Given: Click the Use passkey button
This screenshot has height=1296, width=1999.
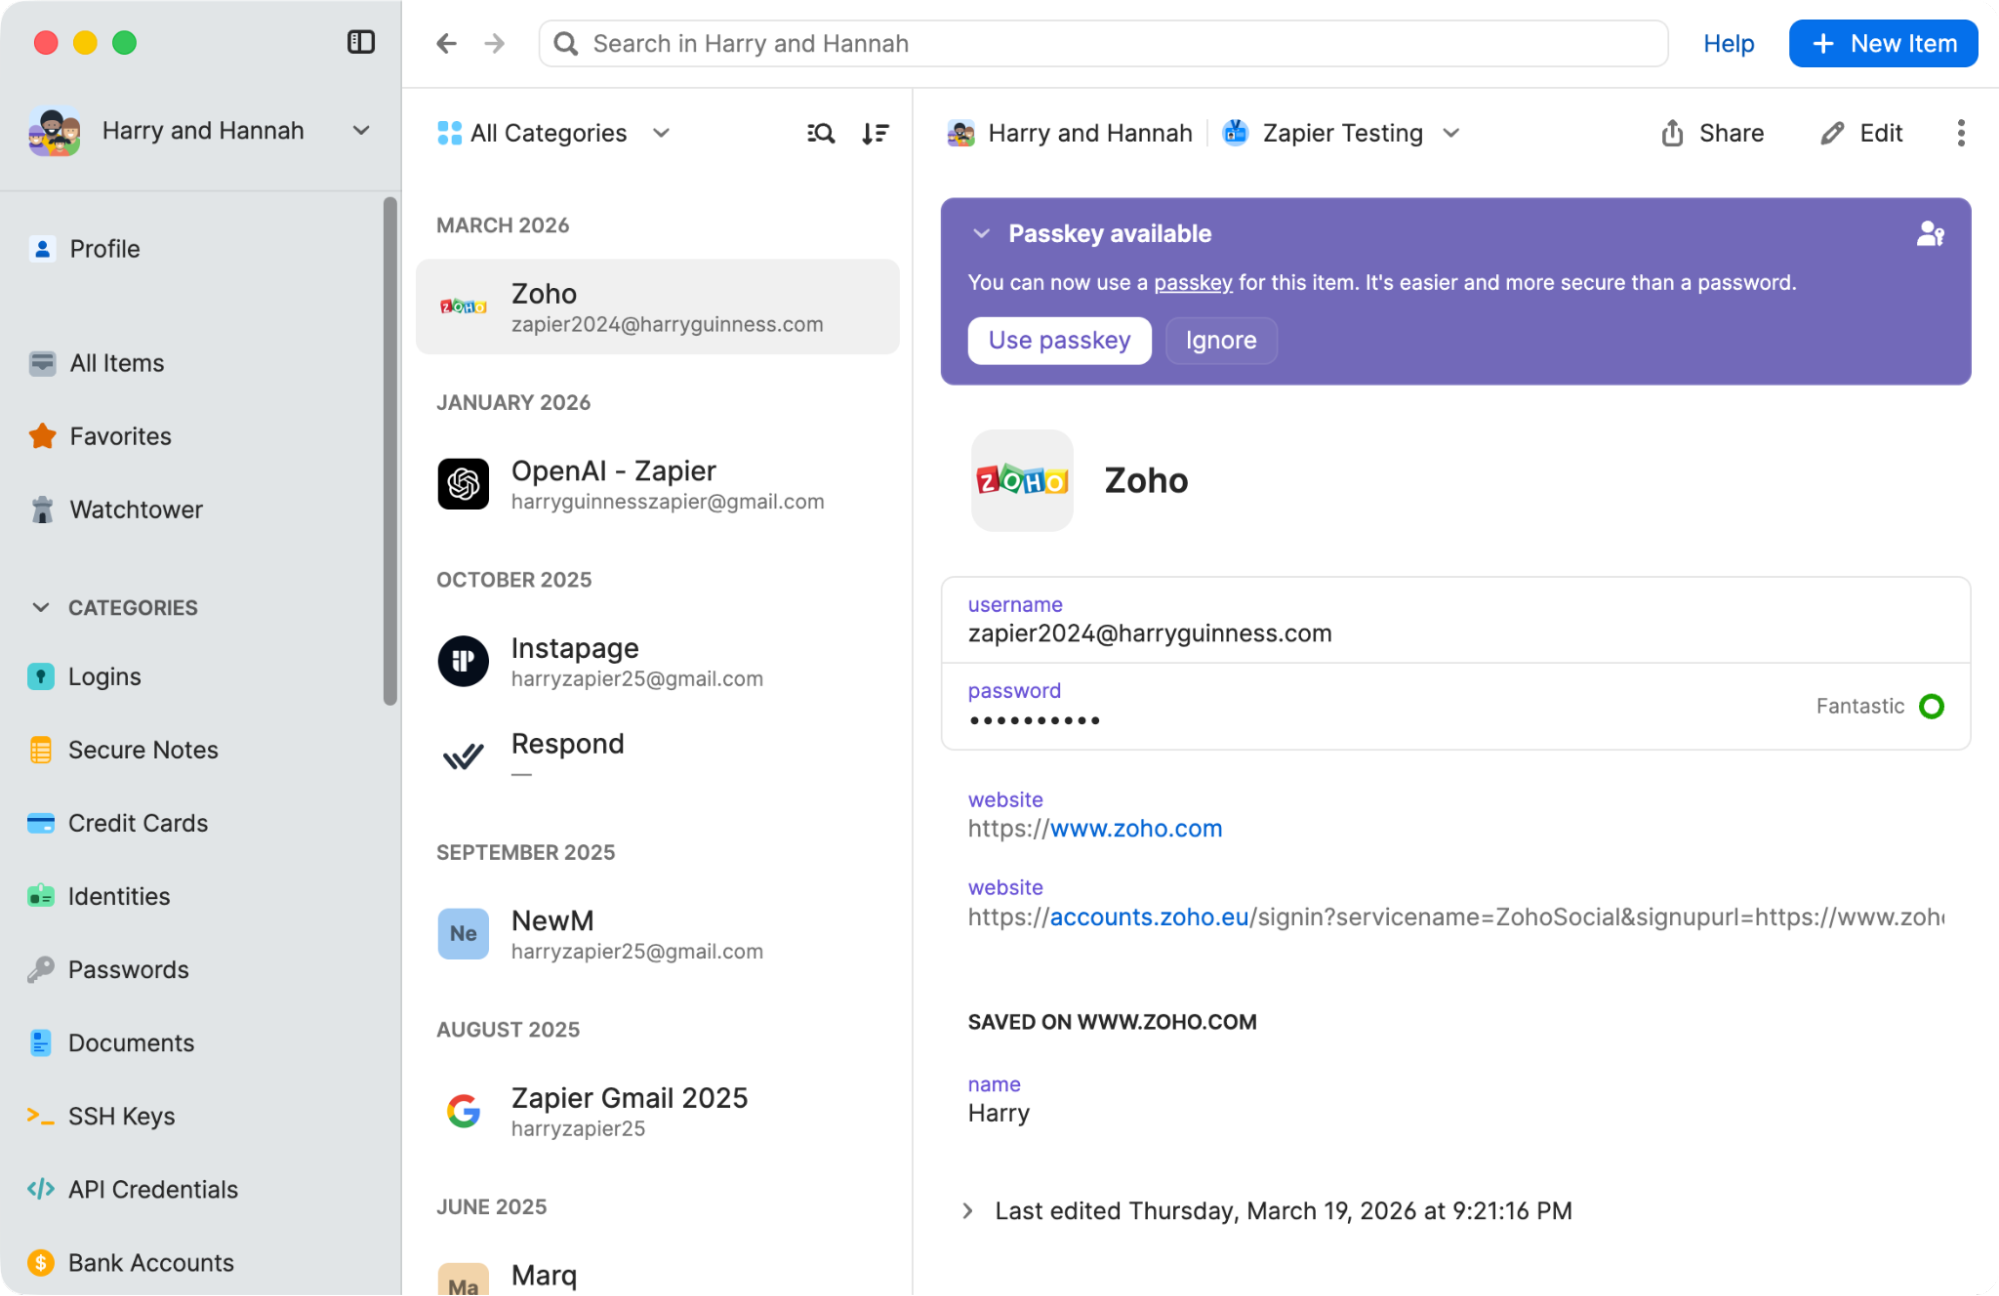Looking at the screenshot, I should 1059,340.
